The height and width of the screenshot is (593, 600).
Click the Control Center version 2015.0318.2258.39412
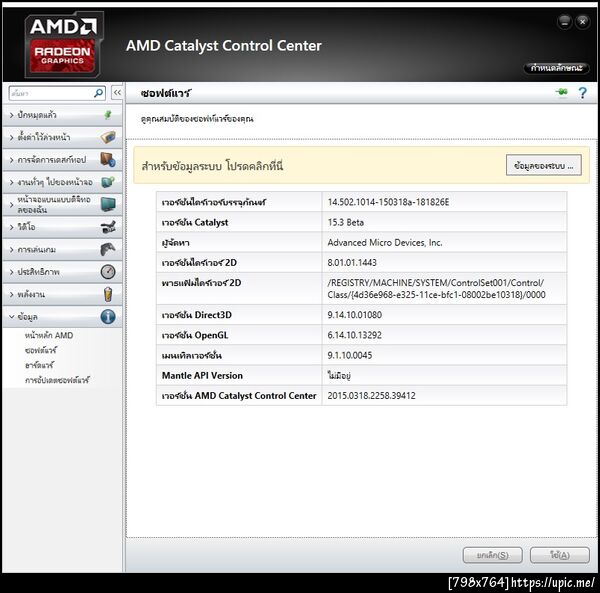371,396
